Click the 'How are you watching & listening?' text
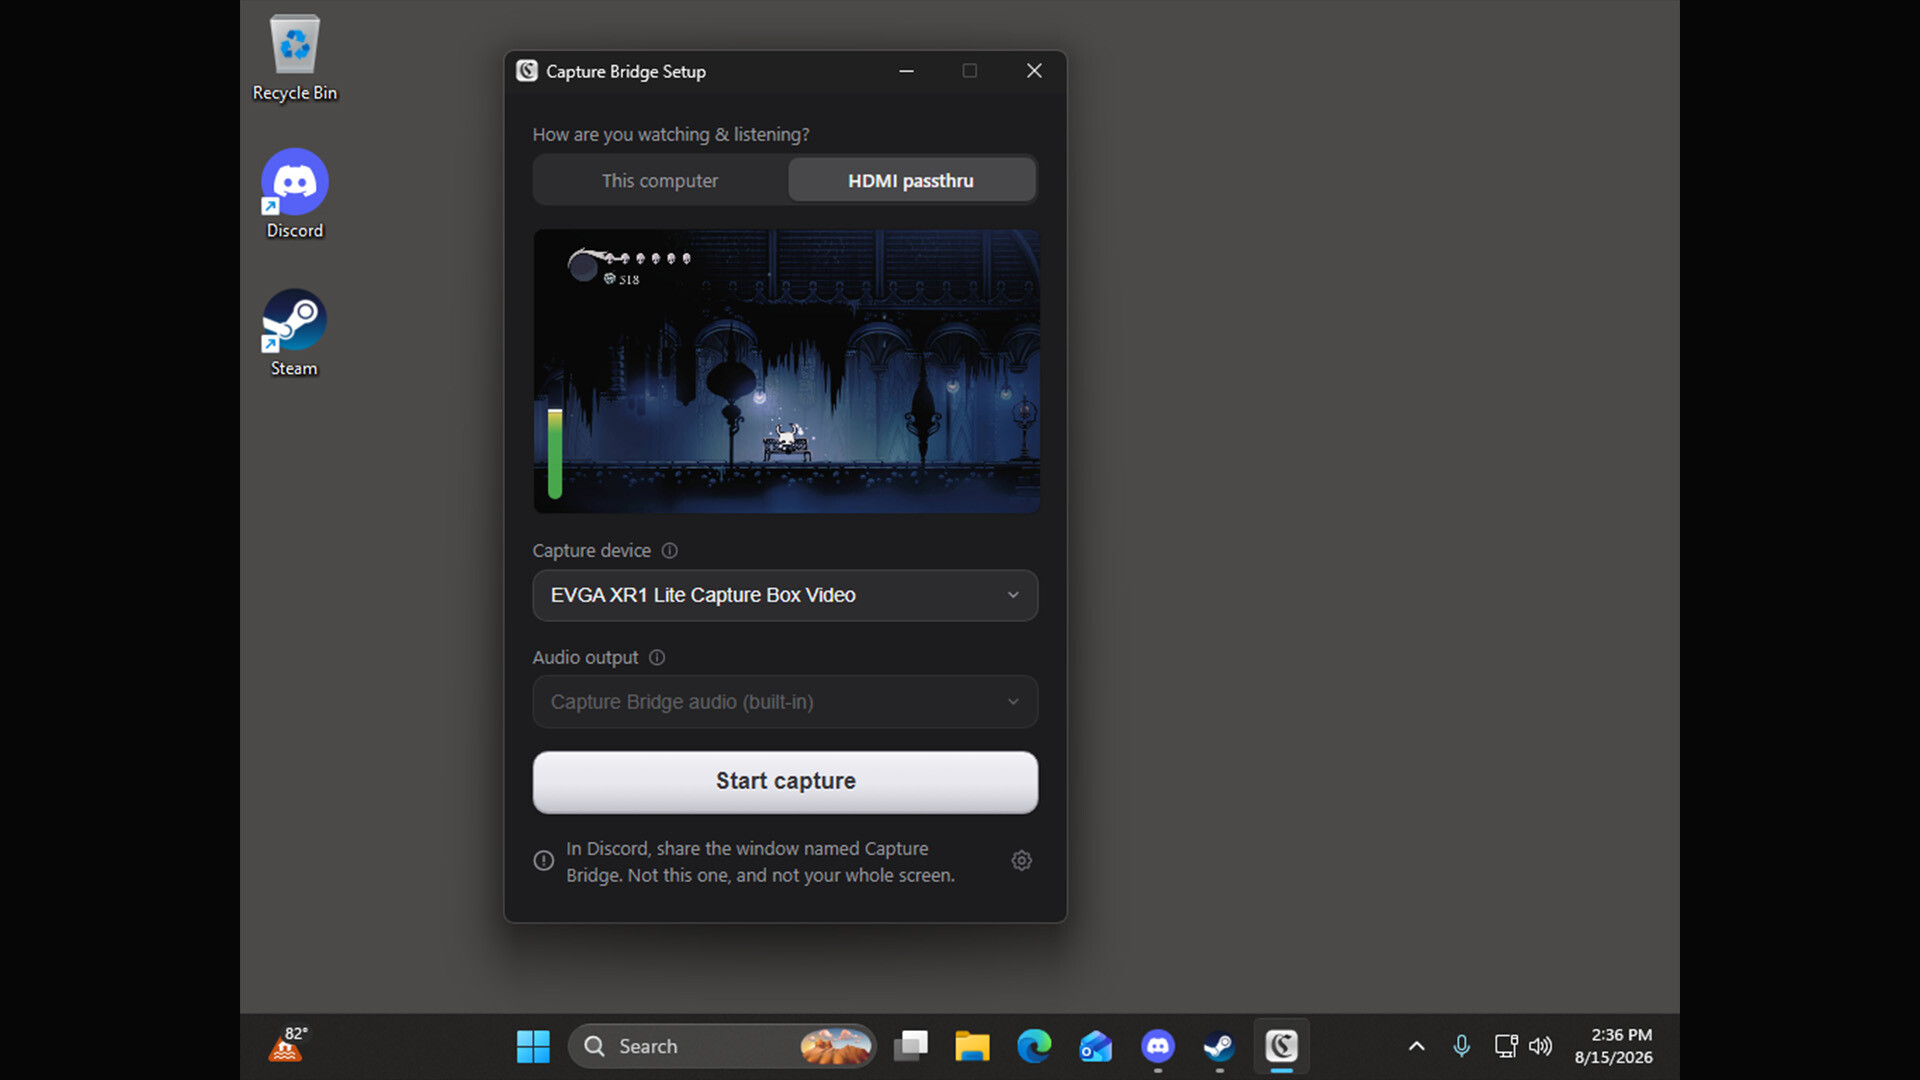Viewport: 1920px width, 1080px height. [671, 134]
